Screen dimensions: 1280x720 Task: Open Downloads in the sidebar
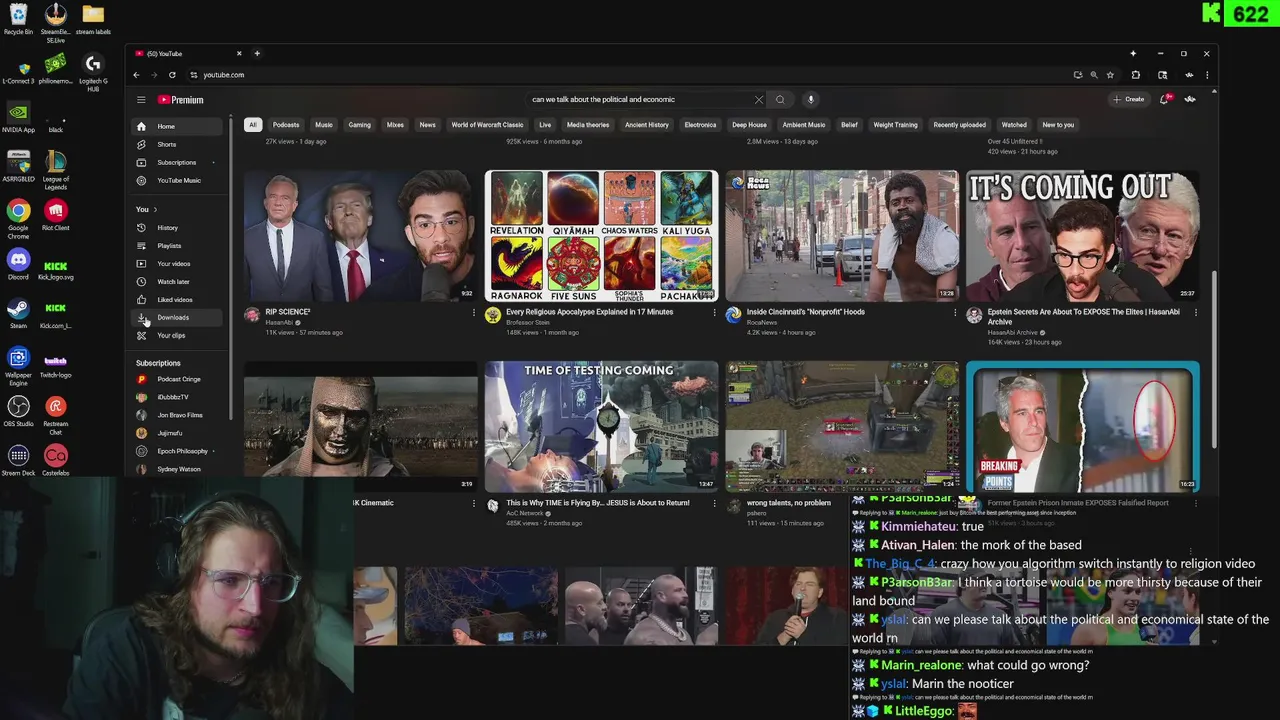[178, 317]
